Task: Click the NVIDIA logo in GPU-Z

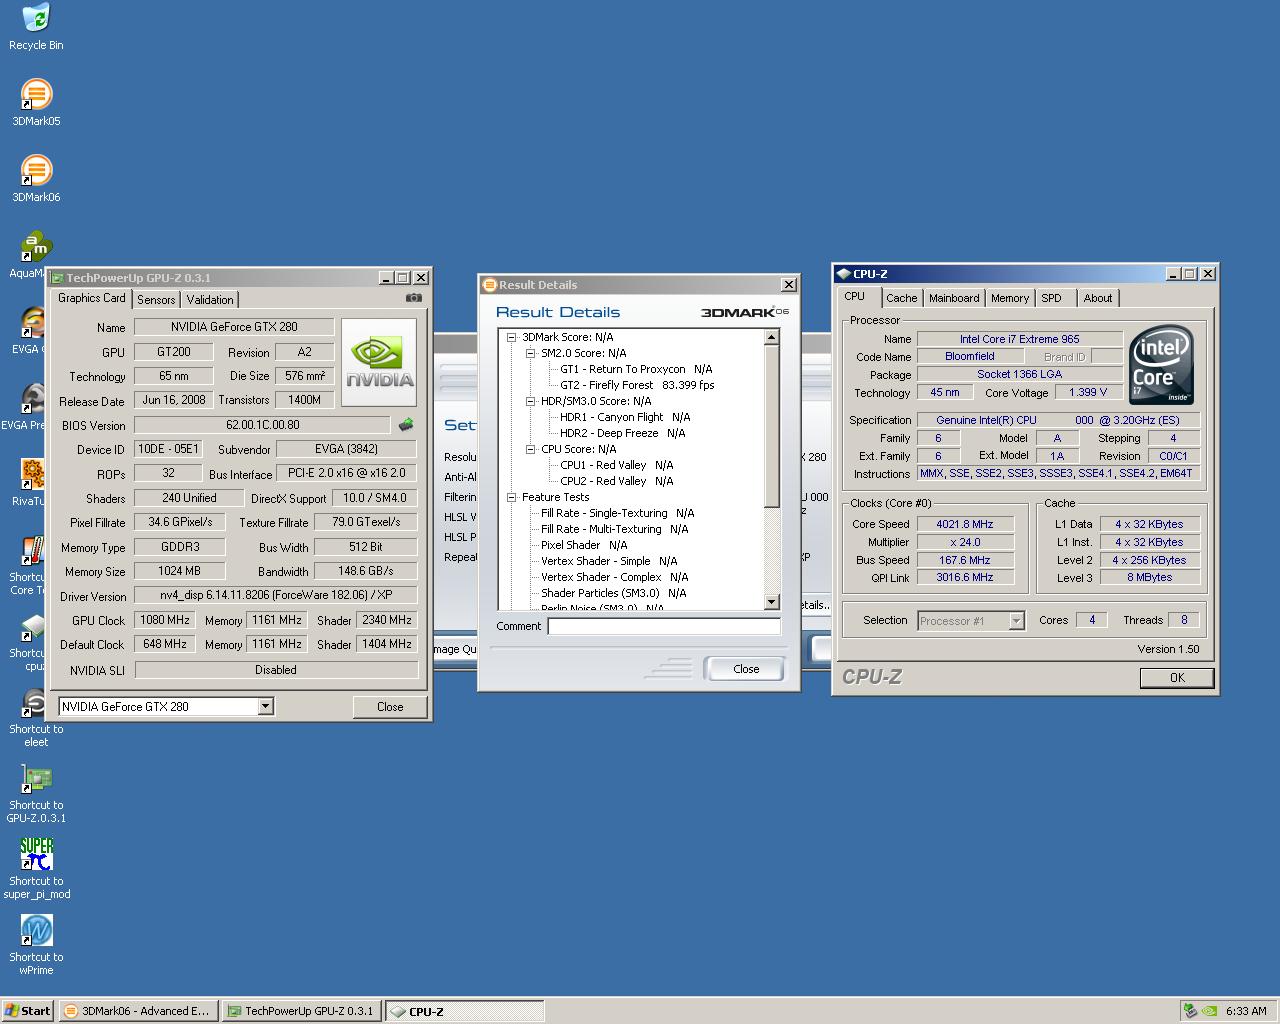Action: click(379, 362)
